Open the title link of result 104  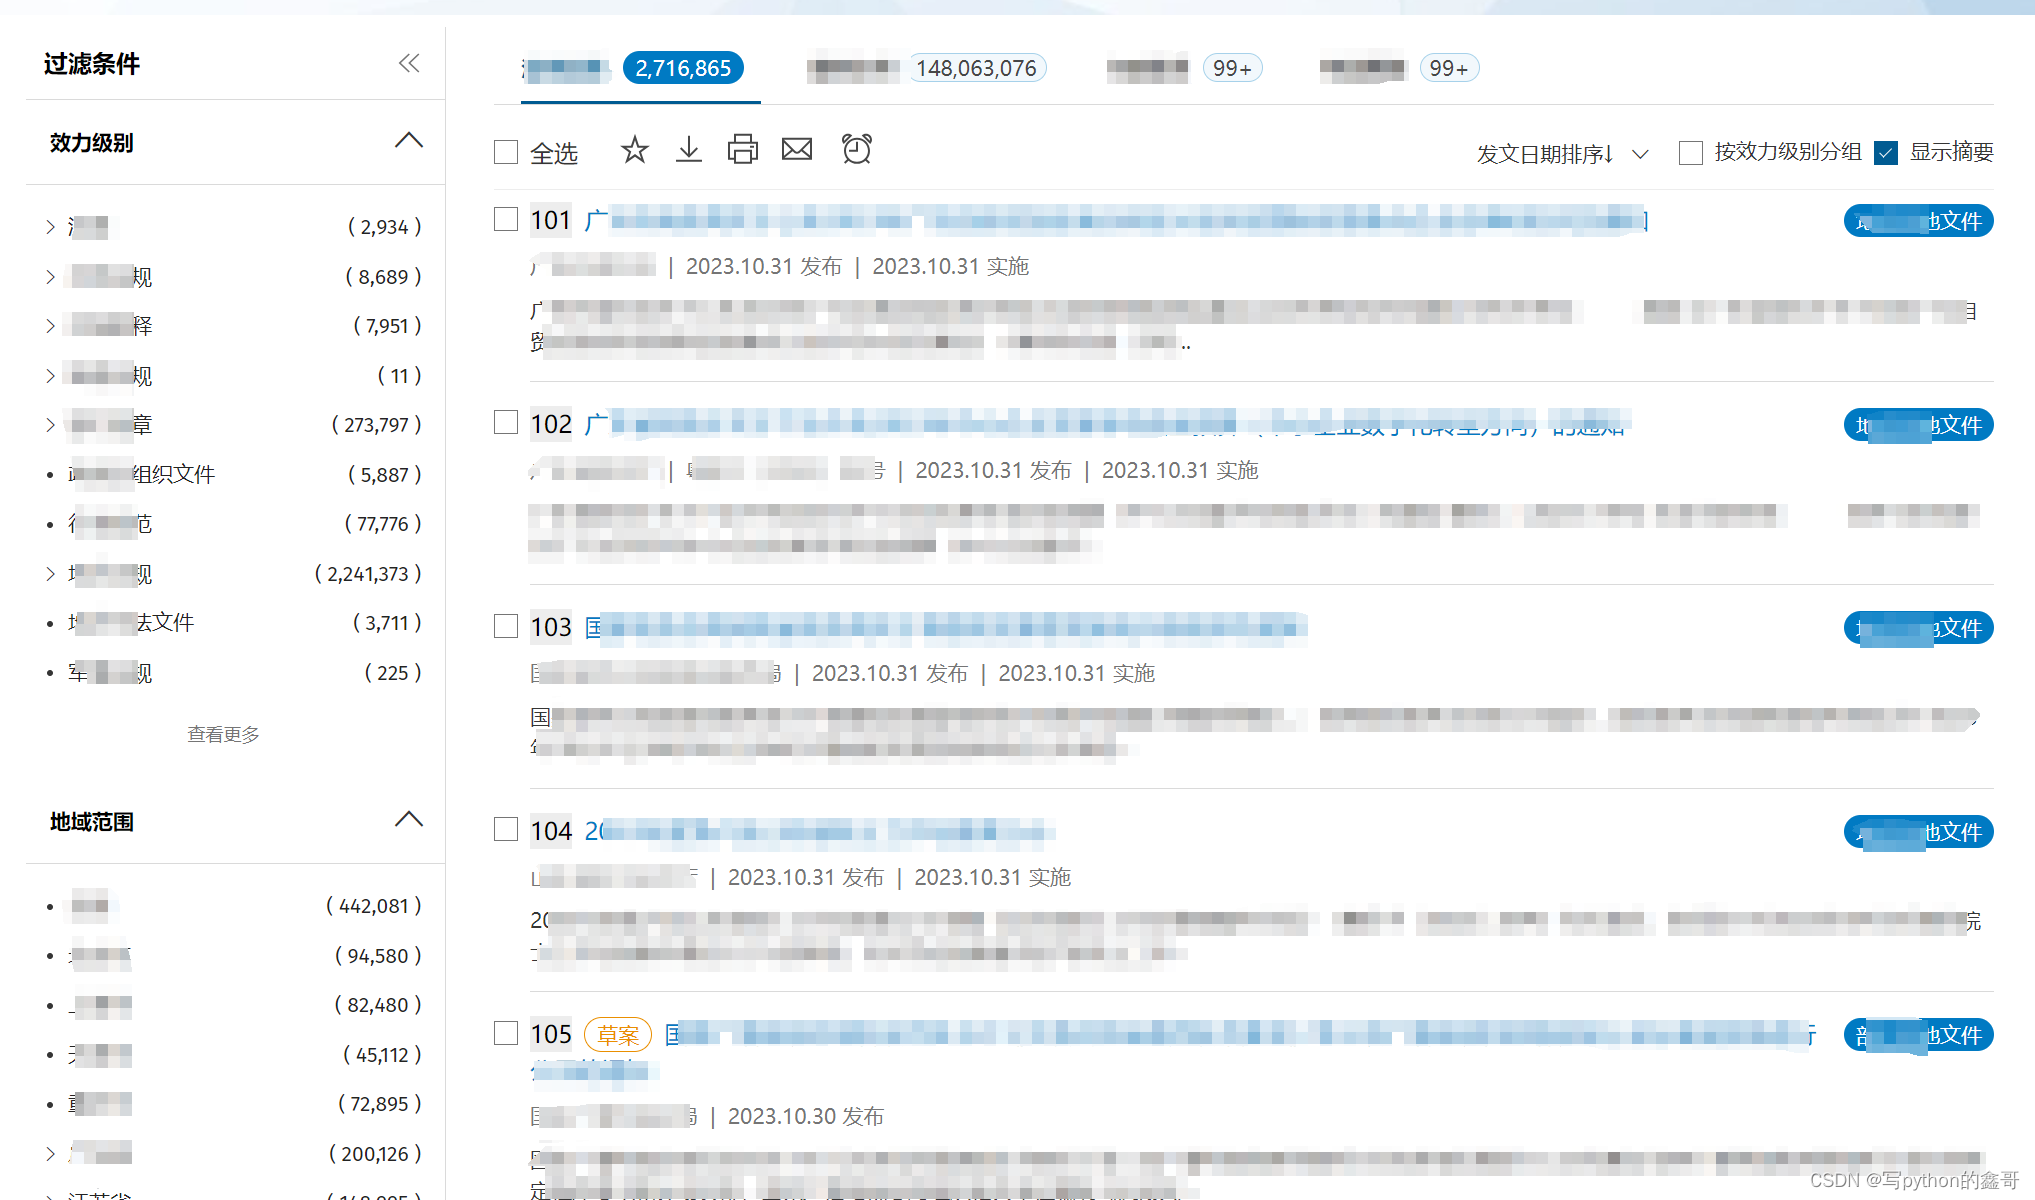pyautogui.click(x=820, y=831)
